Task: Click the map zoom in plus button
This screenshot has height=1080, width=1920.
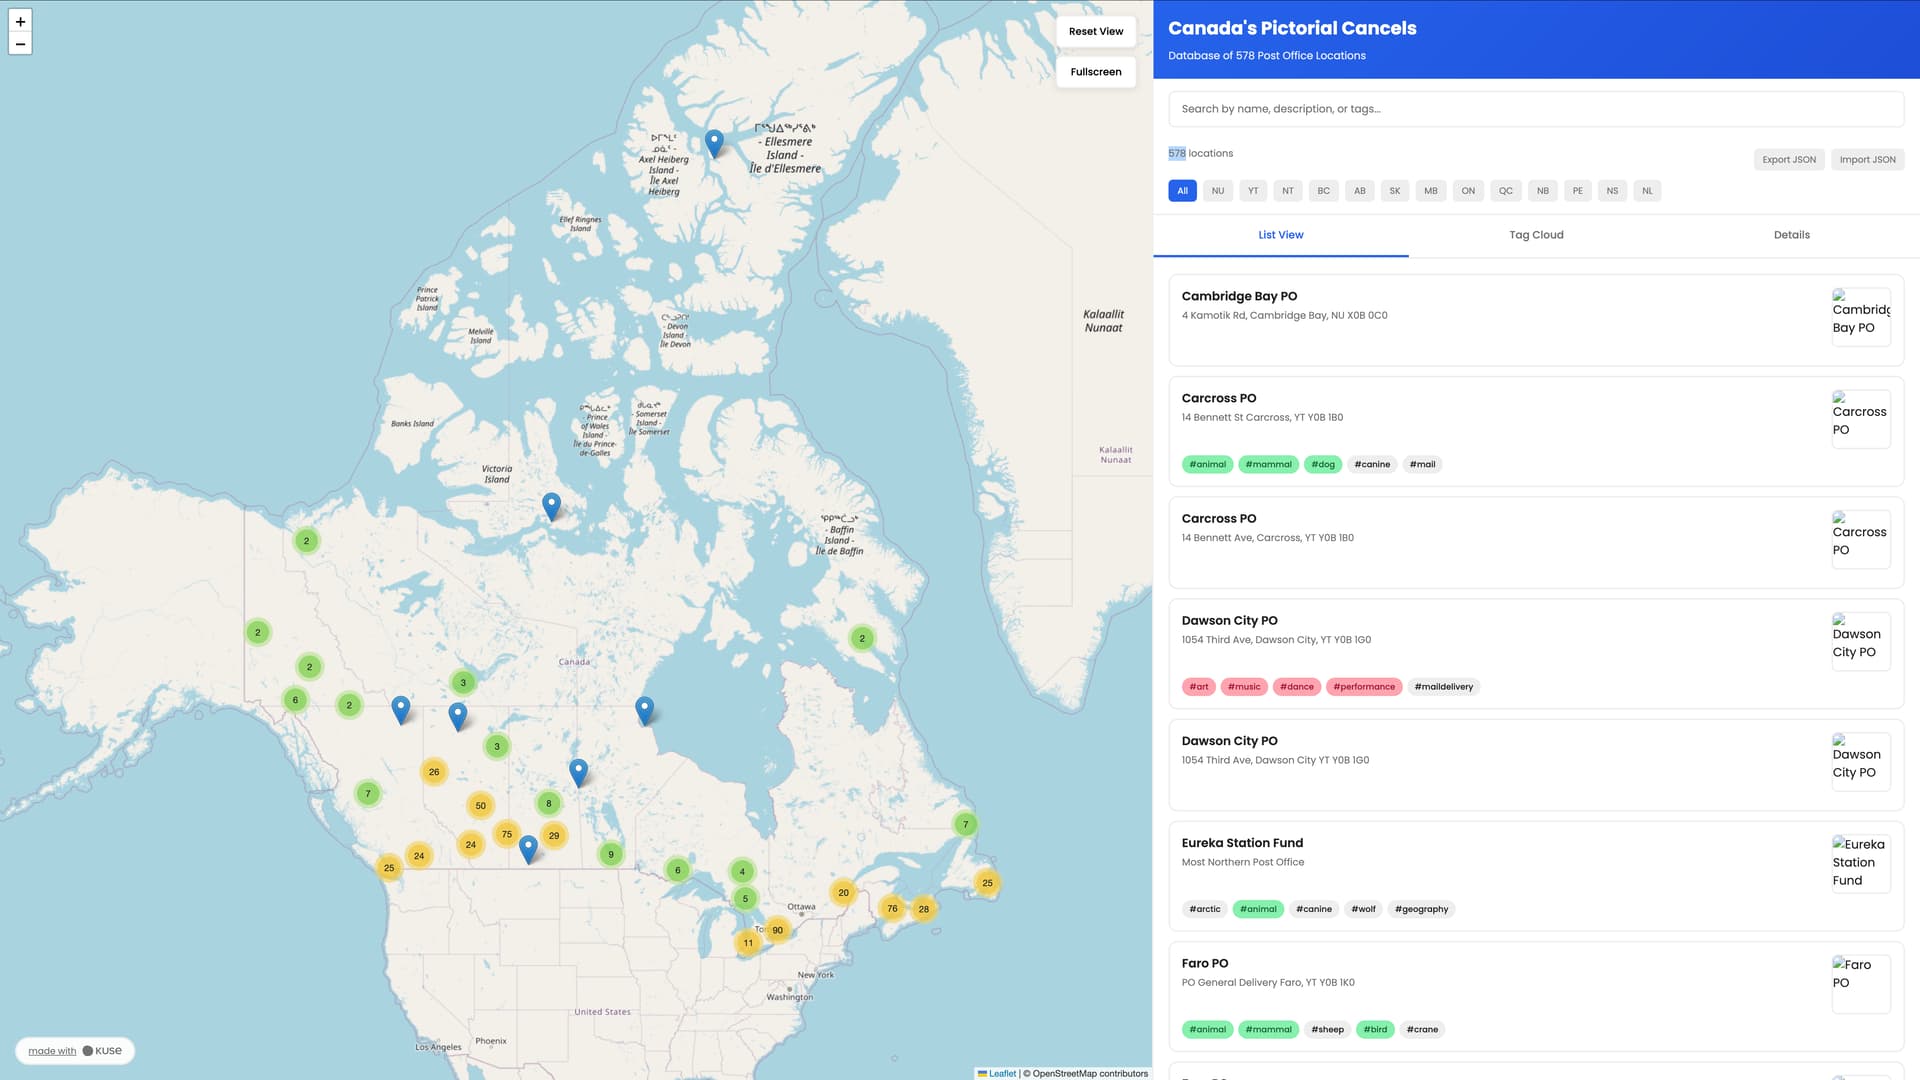Action: pyautogui.click(x=20, y=21)
